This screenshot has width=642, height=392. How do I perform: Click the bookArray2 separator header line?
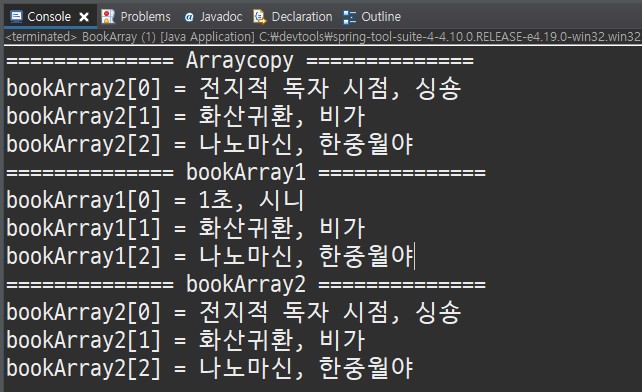[x=246, y=284]
